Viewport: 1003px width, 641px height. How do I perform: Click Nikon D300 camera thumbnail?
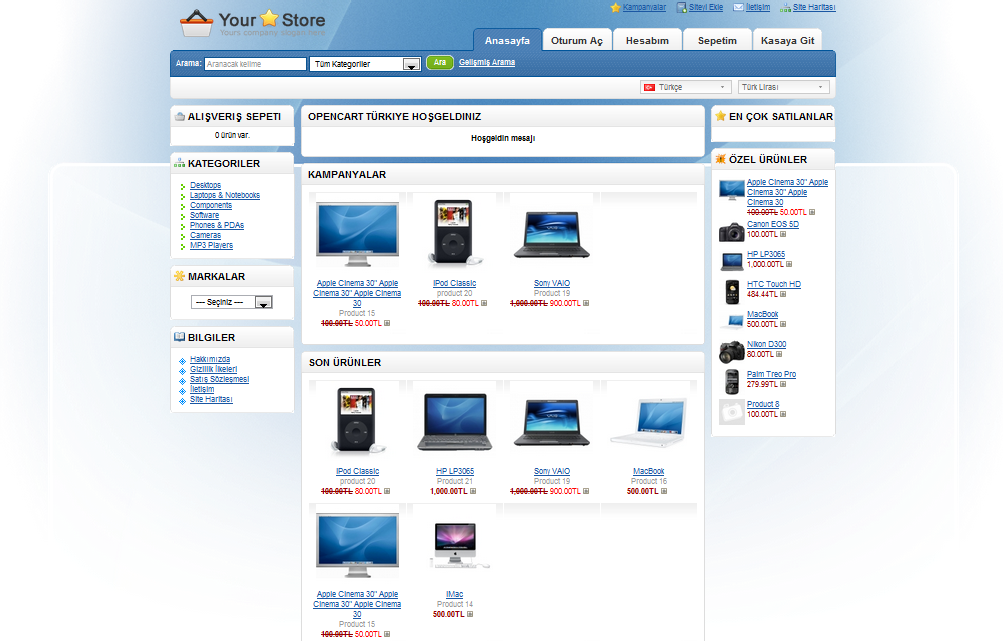(x=731, y=352)
